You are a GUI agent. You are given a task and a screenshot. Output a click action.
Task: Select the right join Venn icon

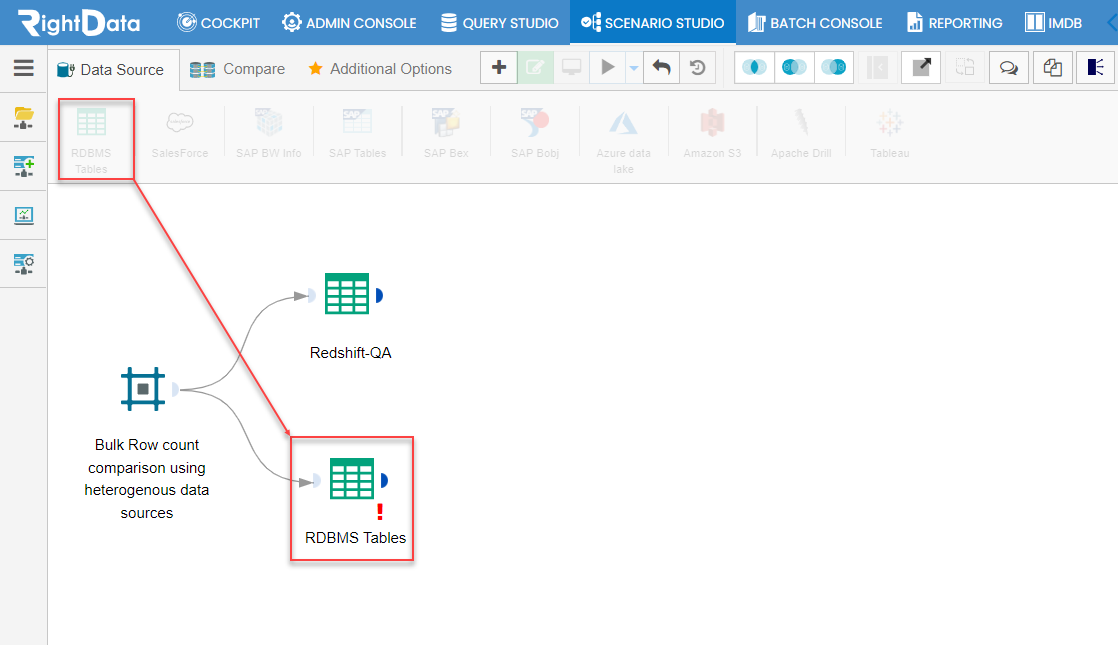coord(834,68)
